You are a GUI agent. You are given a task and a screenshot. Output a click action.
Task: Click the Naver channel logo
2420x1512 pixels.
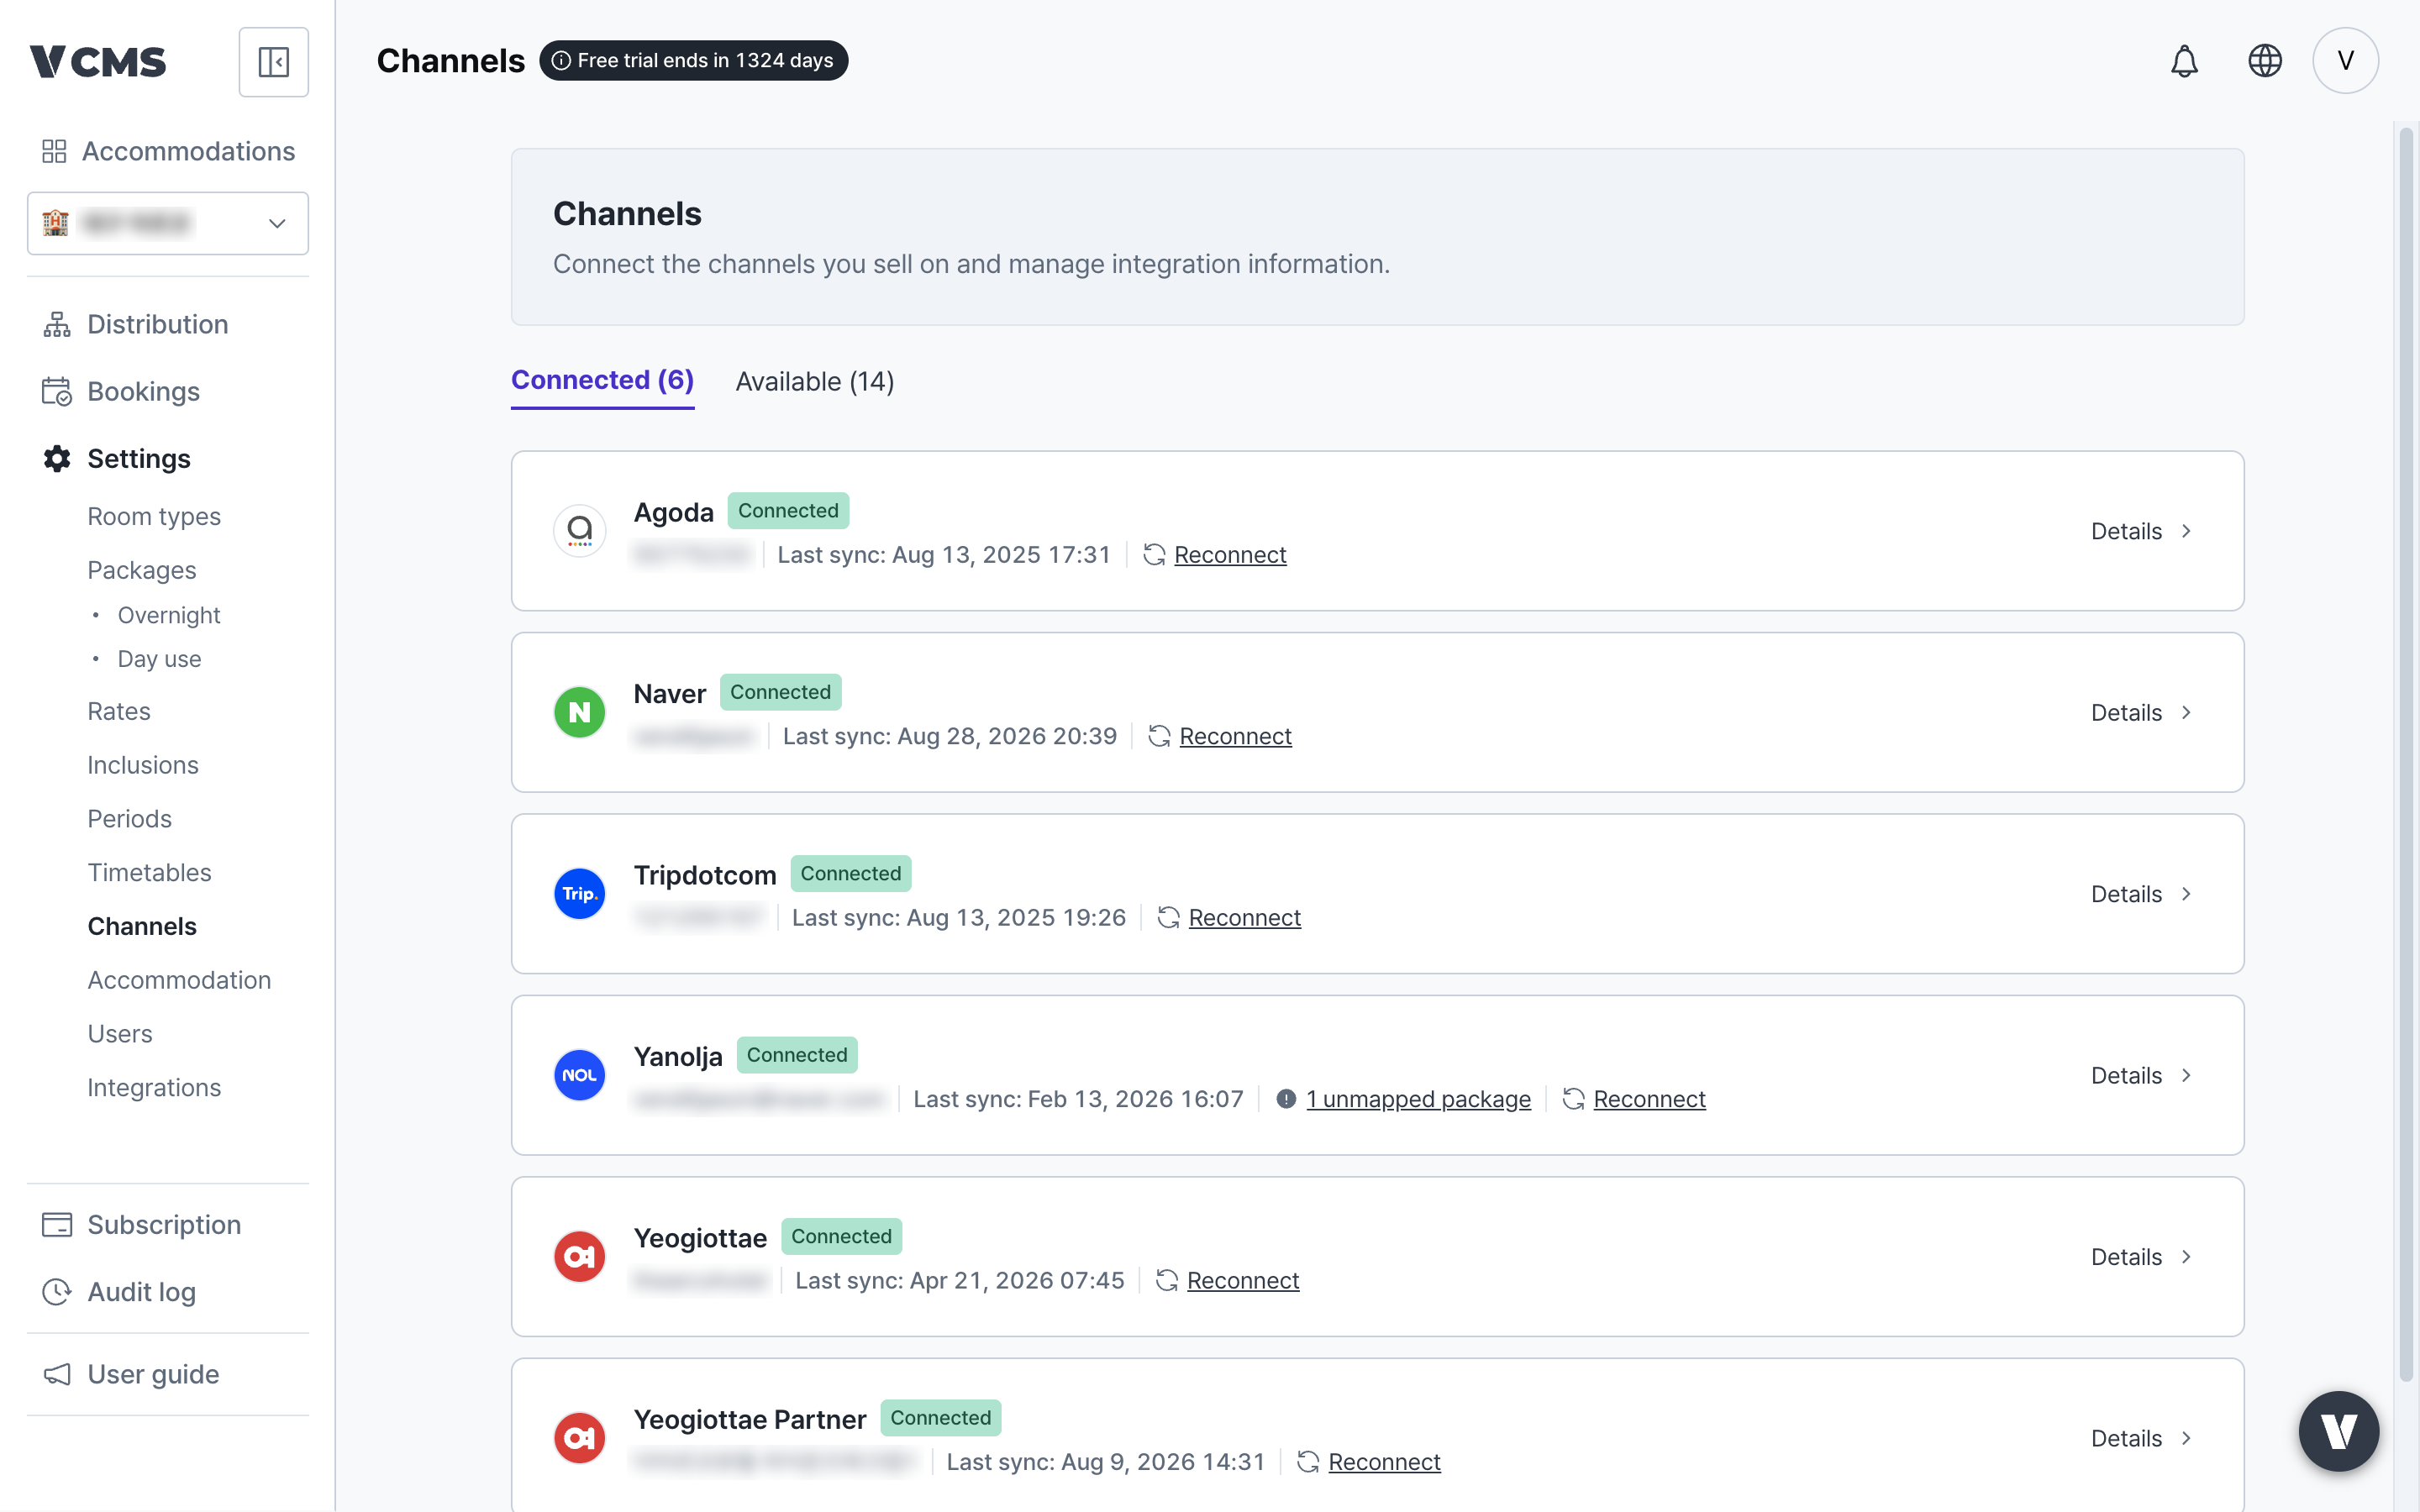(580, 712)
